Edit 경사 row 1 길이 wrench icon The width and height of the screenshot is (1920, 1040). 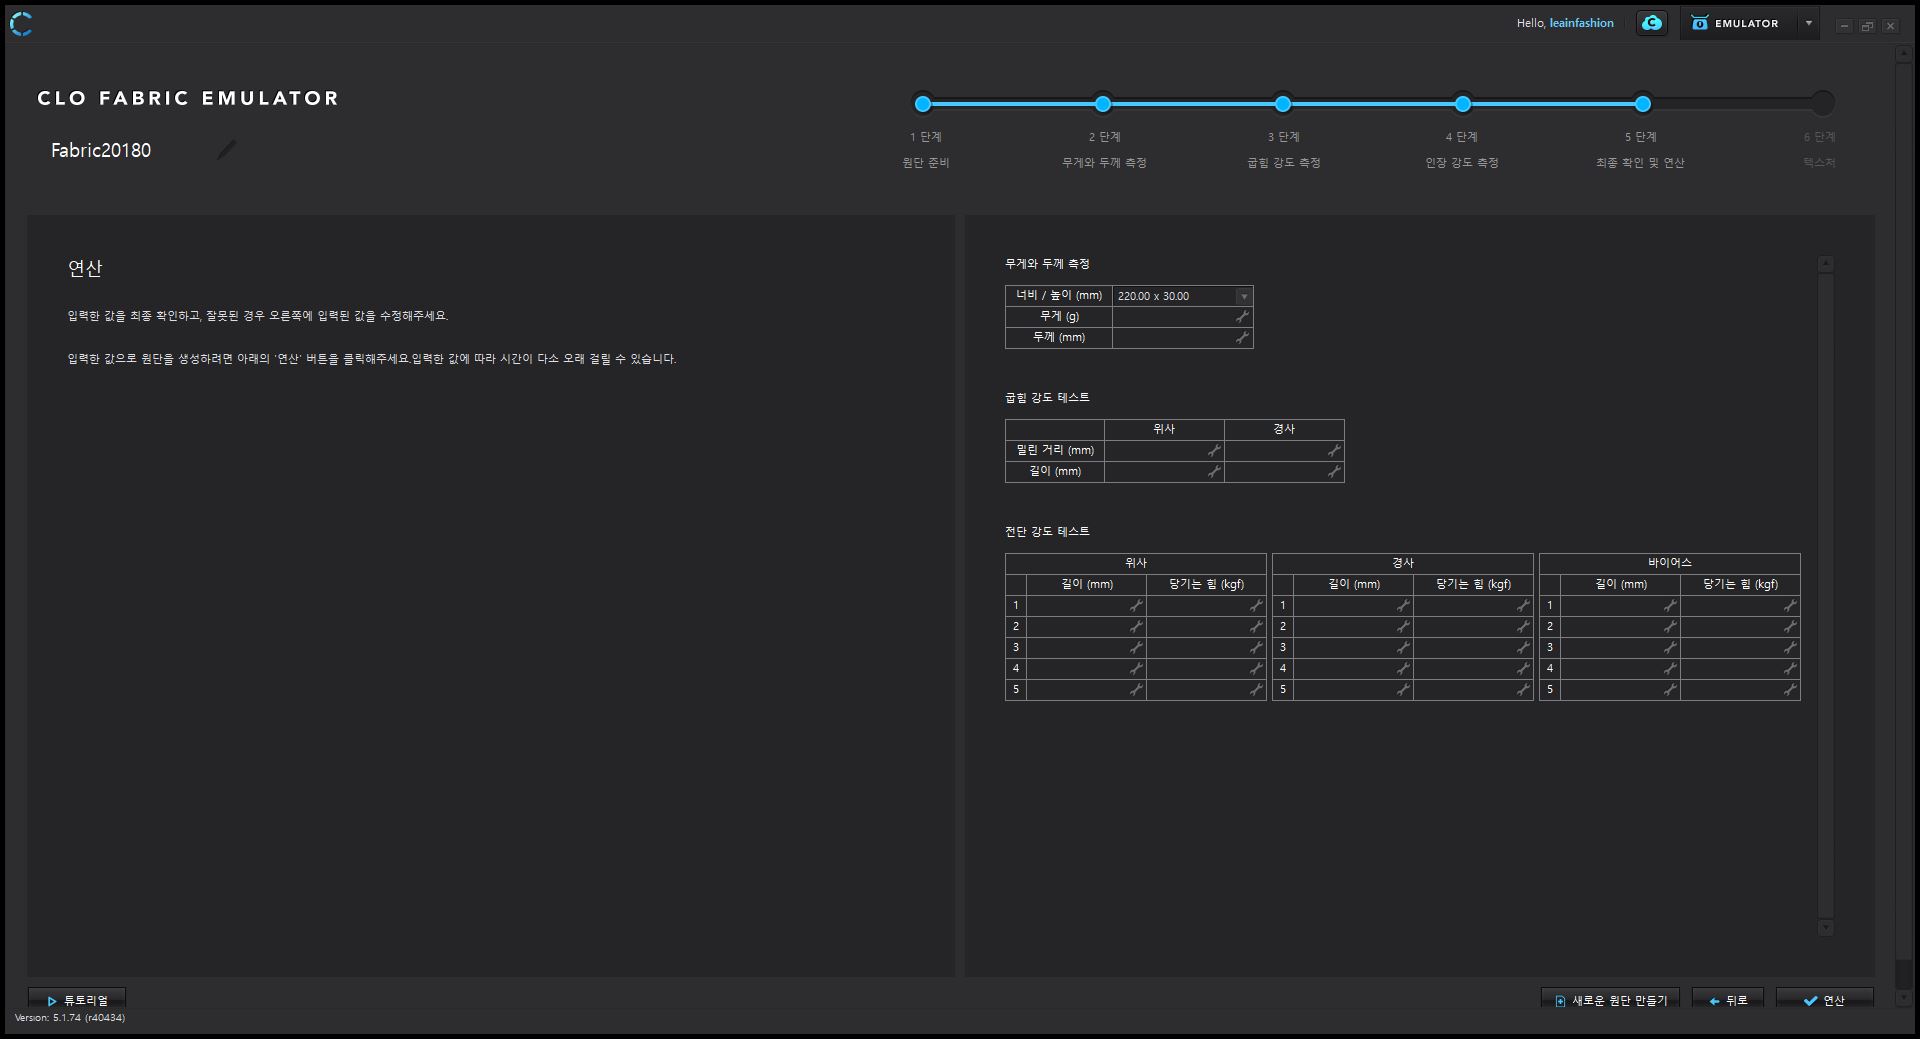[1403, 605]
